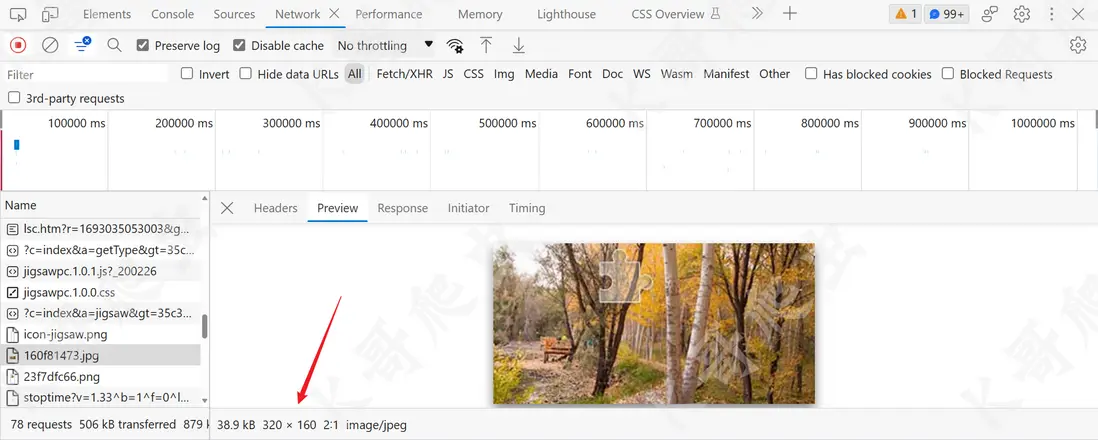This screenshot has width=1098, height=440.
Task: Close the request details pane
Action: tap(227, 208)
